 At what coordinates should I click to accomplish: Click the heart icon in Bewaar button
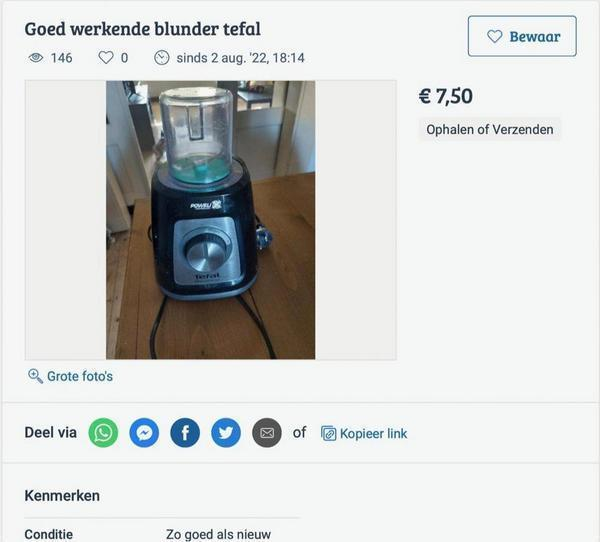[494, 36]
